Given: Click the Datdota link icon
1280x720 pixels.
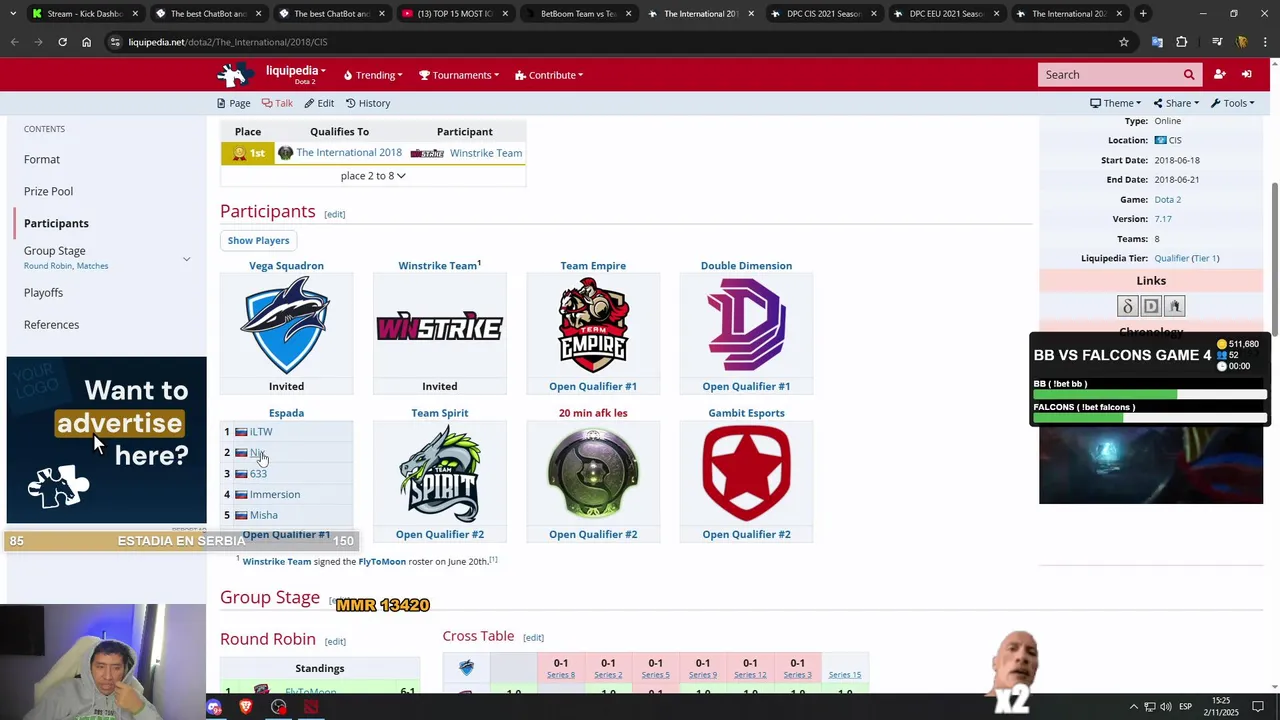Looking at the screenshot, I should click(x=1127, y=306).
